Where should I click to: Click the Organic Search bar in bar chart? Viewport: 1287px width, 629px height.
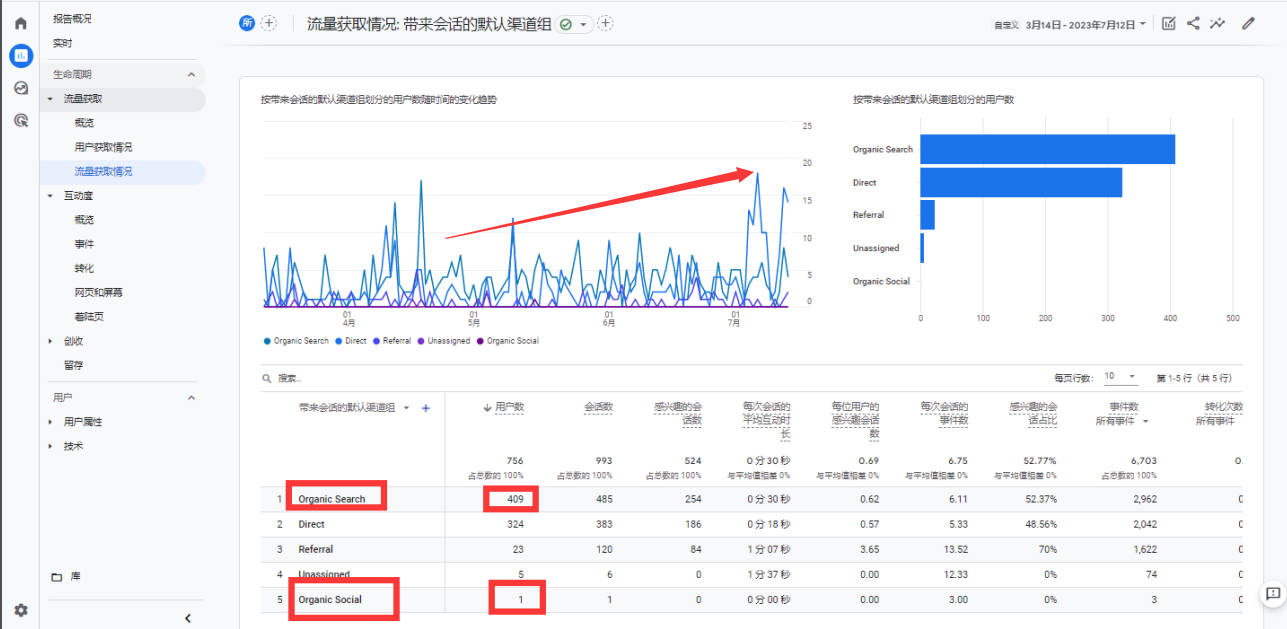click(x=1047, y=149)
